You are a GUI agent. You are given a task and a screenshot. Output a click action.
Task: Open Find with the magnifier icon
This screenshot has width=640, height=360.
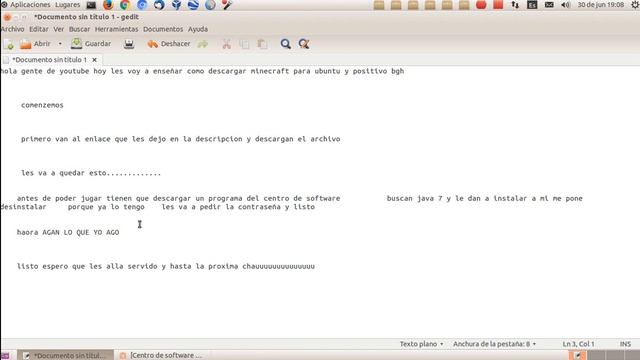click(x=286, y=44)
